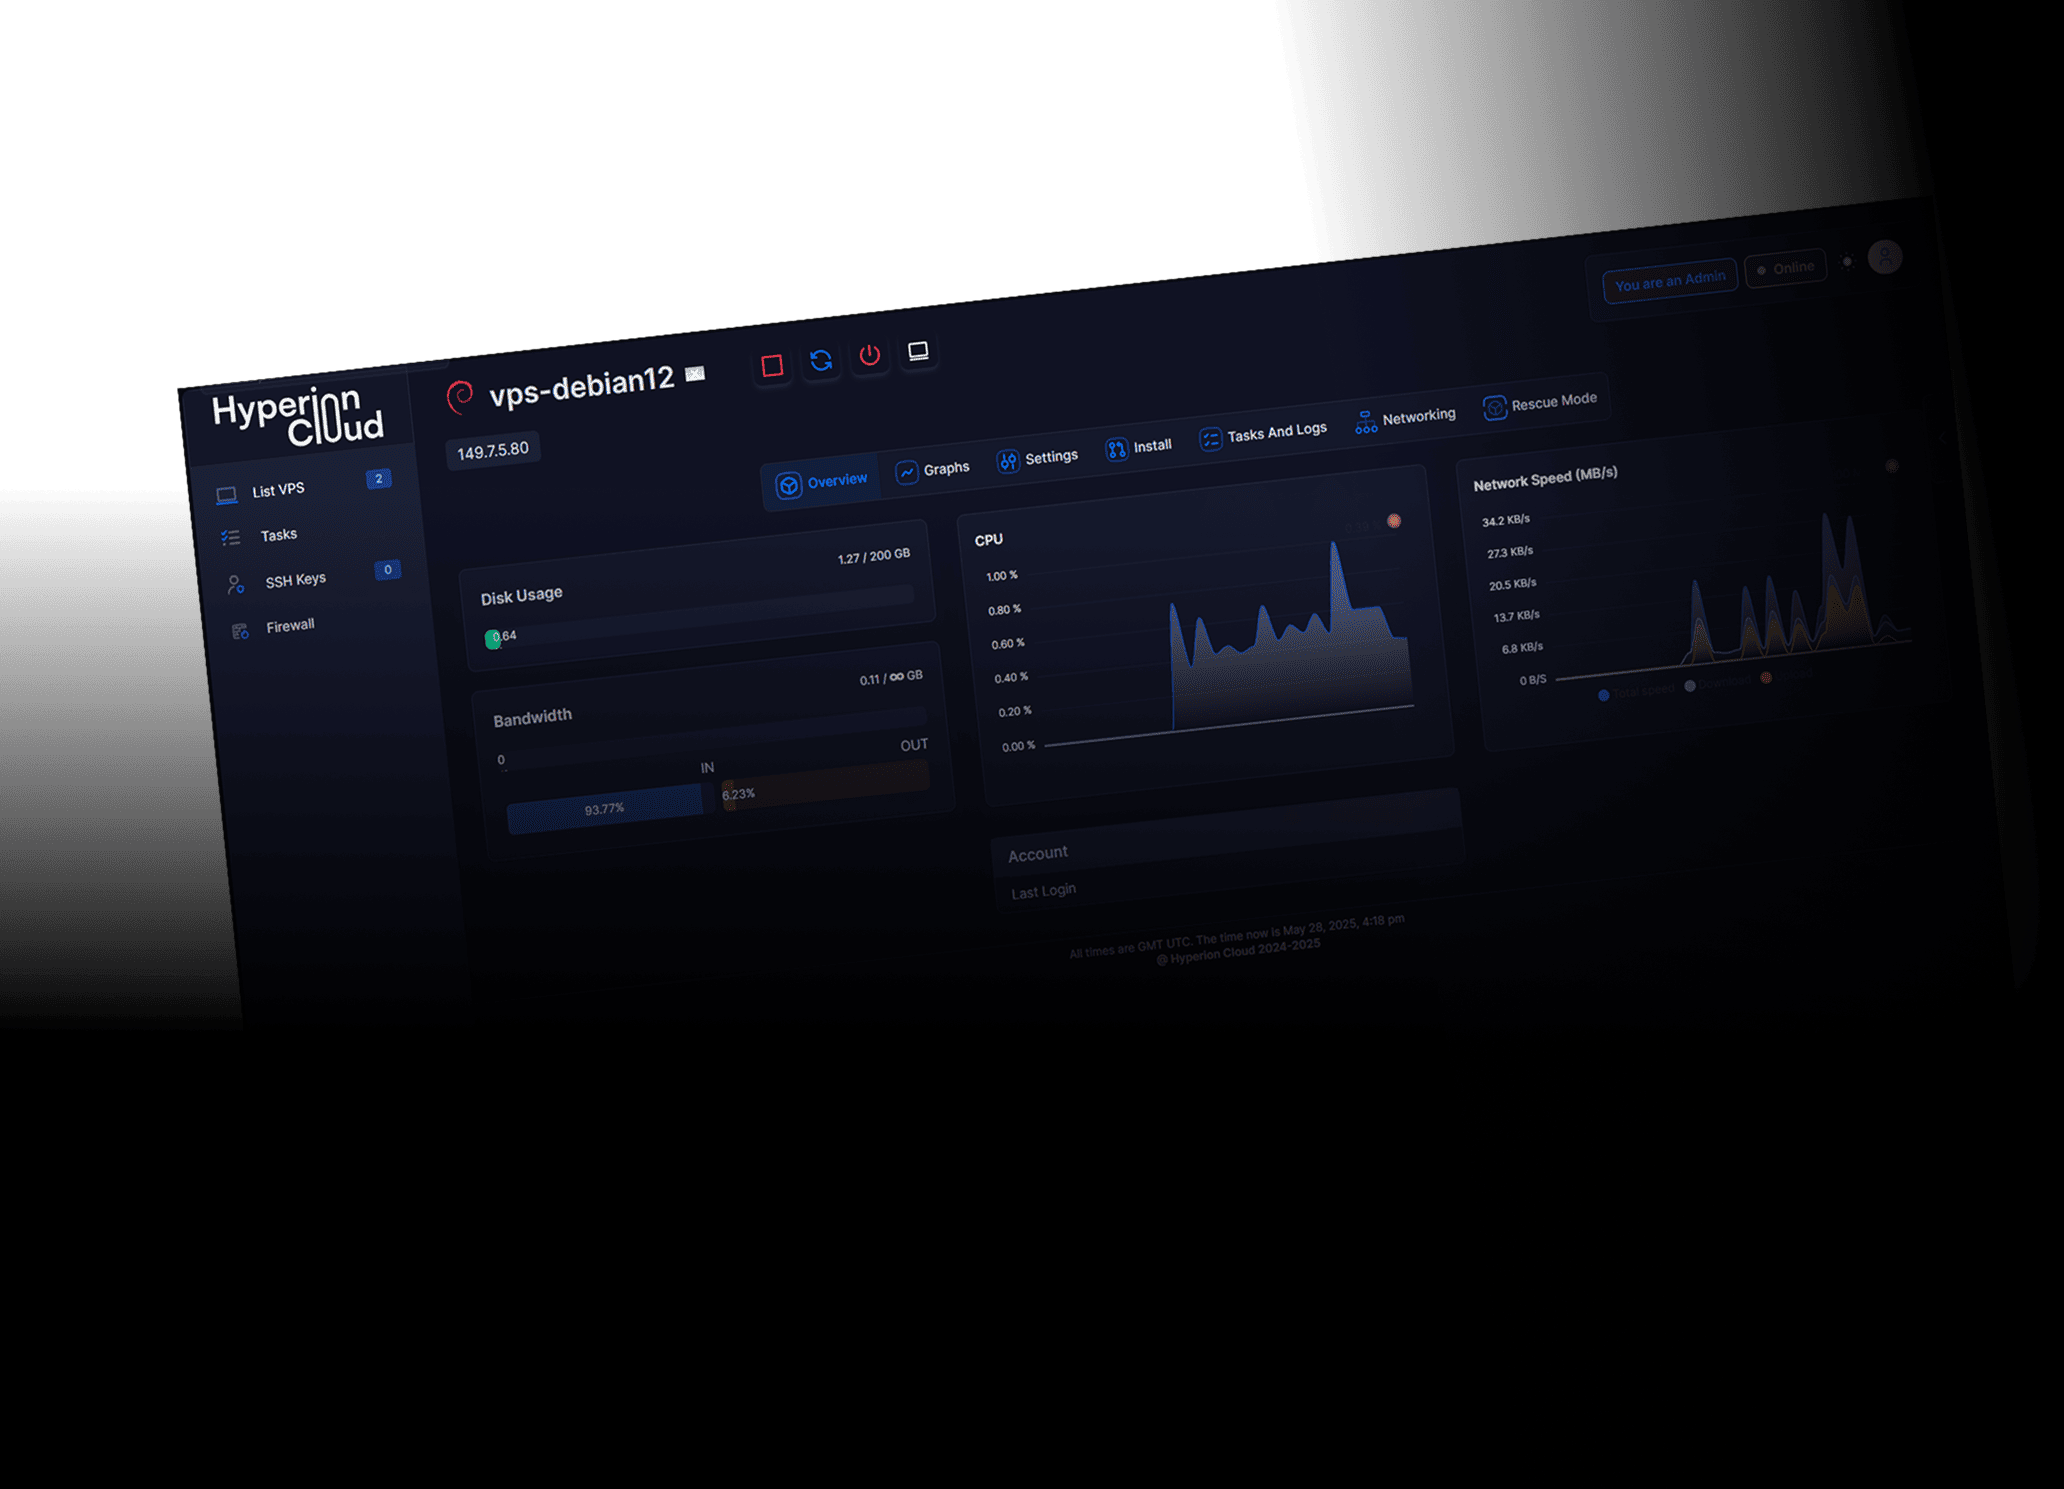Click the Hyperion Cloud logo

pyautogui.click(x=297, y=415)
